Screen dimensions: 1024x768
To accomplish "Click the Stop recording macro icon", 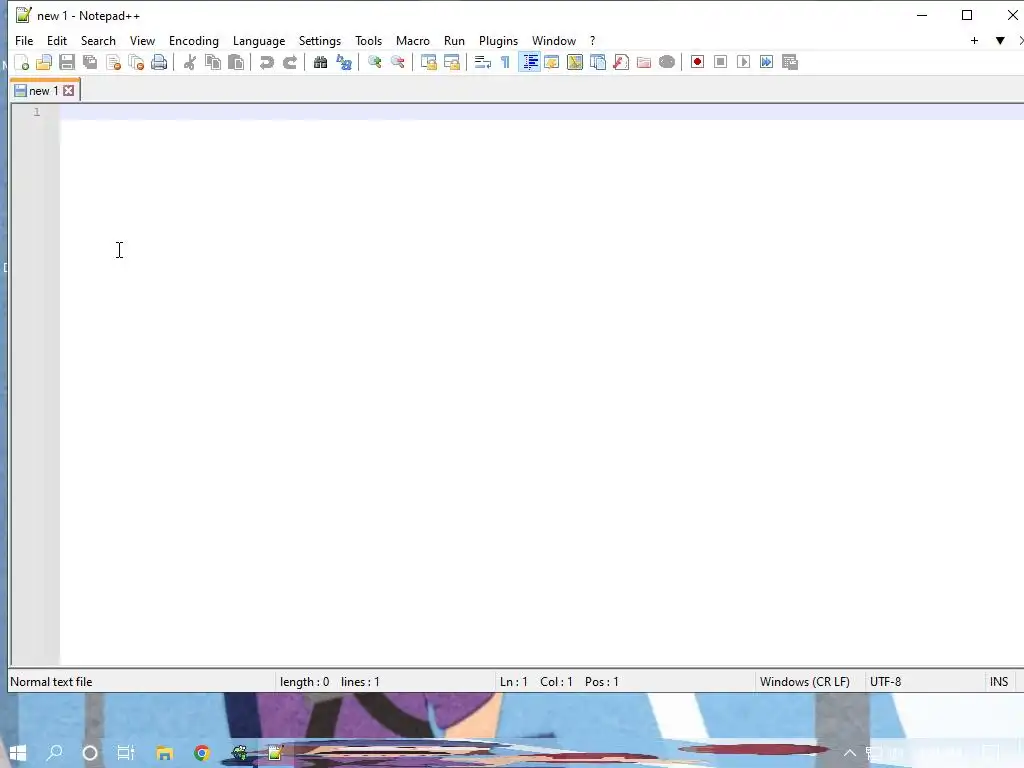I will pyautogui.click(x=720, y=63).
